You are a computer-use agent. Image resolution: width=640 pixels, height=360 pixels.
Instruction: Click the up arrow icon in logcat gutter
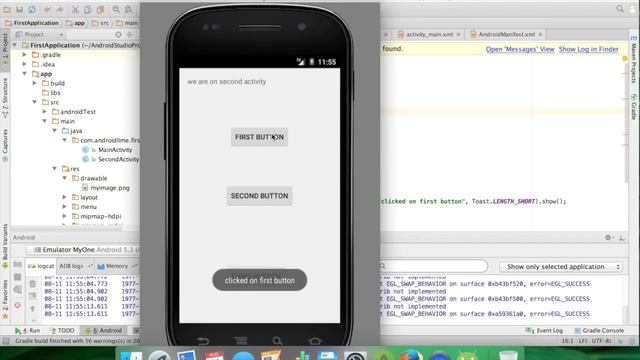point(32,309)
